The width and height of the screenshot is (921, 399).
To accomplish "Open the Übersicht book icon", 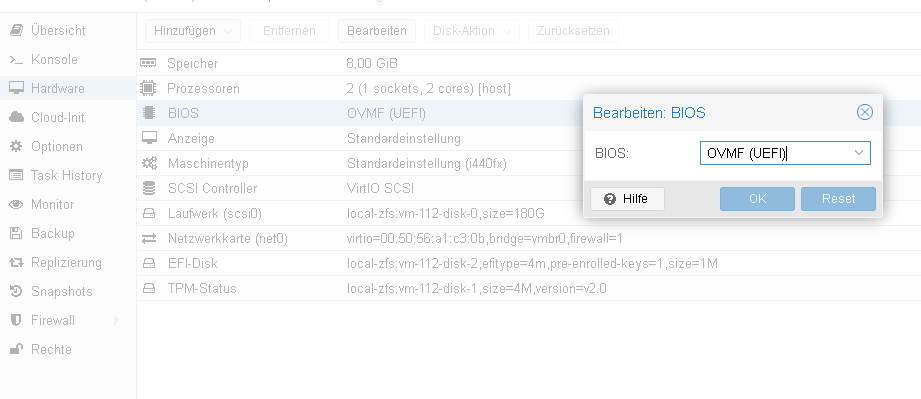I will tap(16, 30).
